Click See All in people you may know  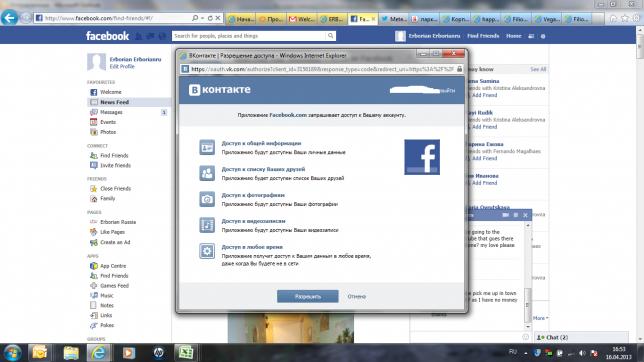coord(538,69)
